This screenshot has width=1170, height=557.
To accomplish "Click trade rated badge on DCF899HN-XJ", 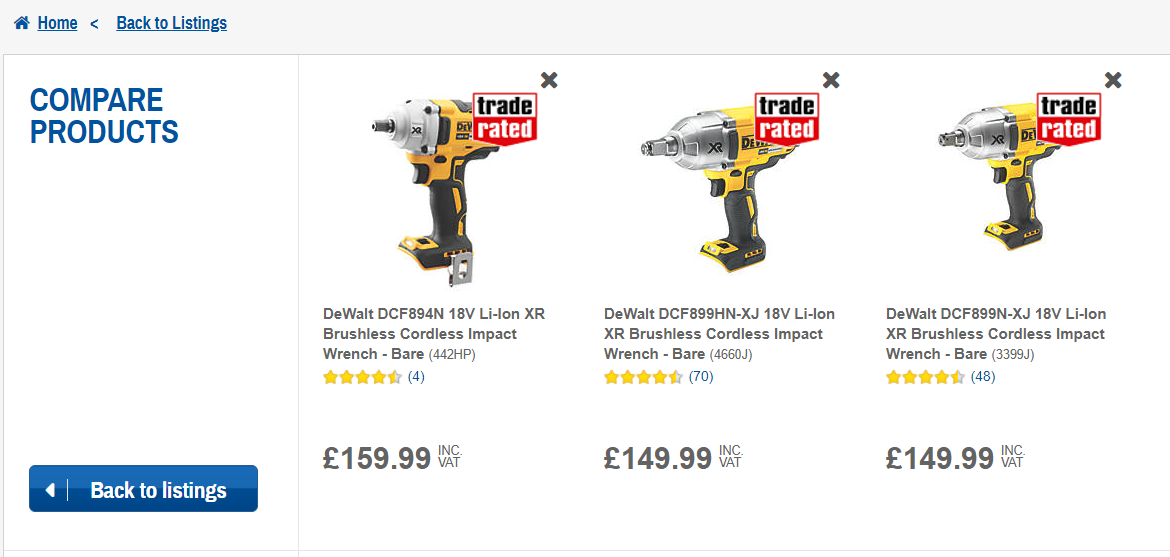I will 787,117.
